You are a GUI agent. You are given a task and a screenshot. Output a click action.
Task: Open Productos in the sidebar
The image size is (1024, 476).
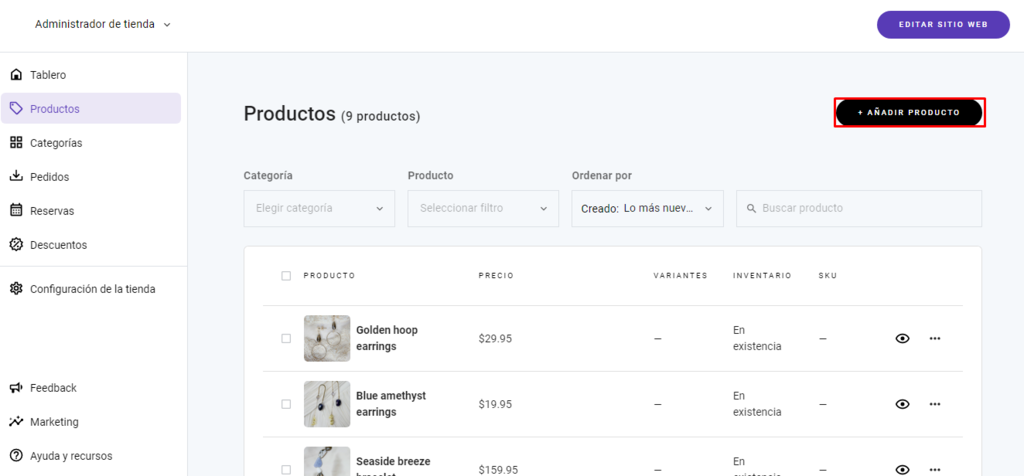[91, 108]
